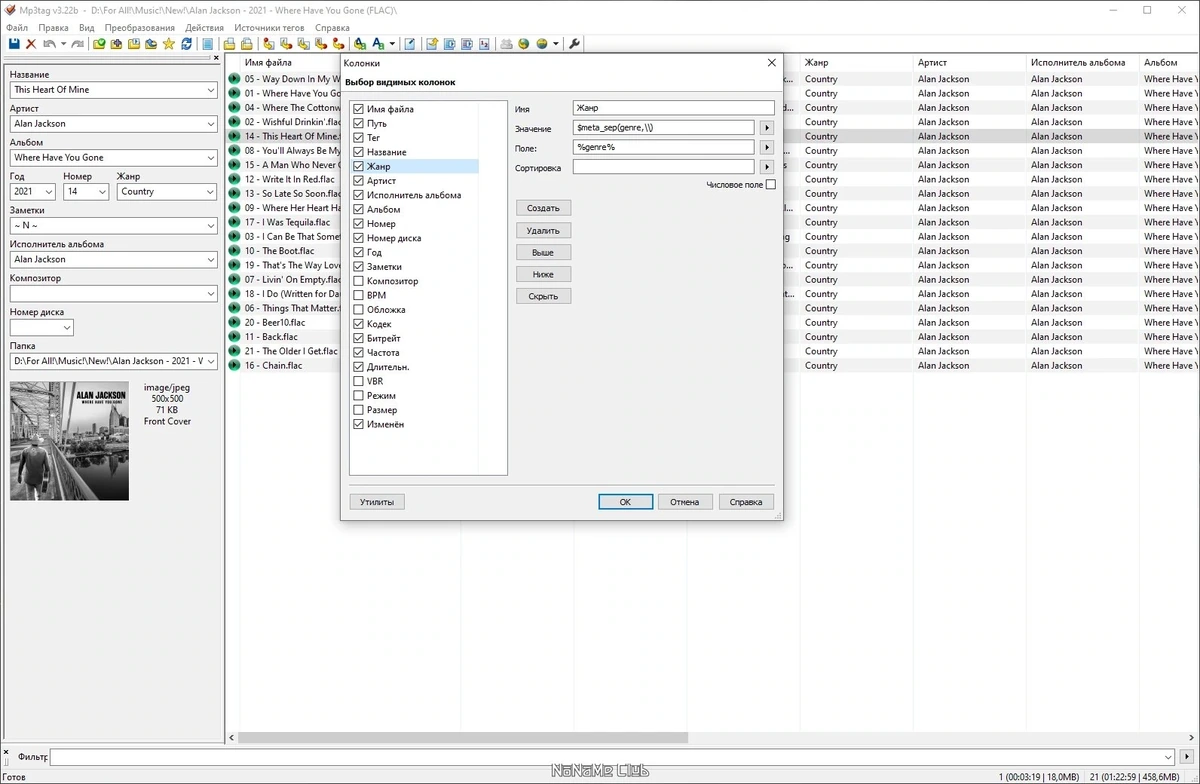Click the yellow star favorites icon

(x=169, y=44)
